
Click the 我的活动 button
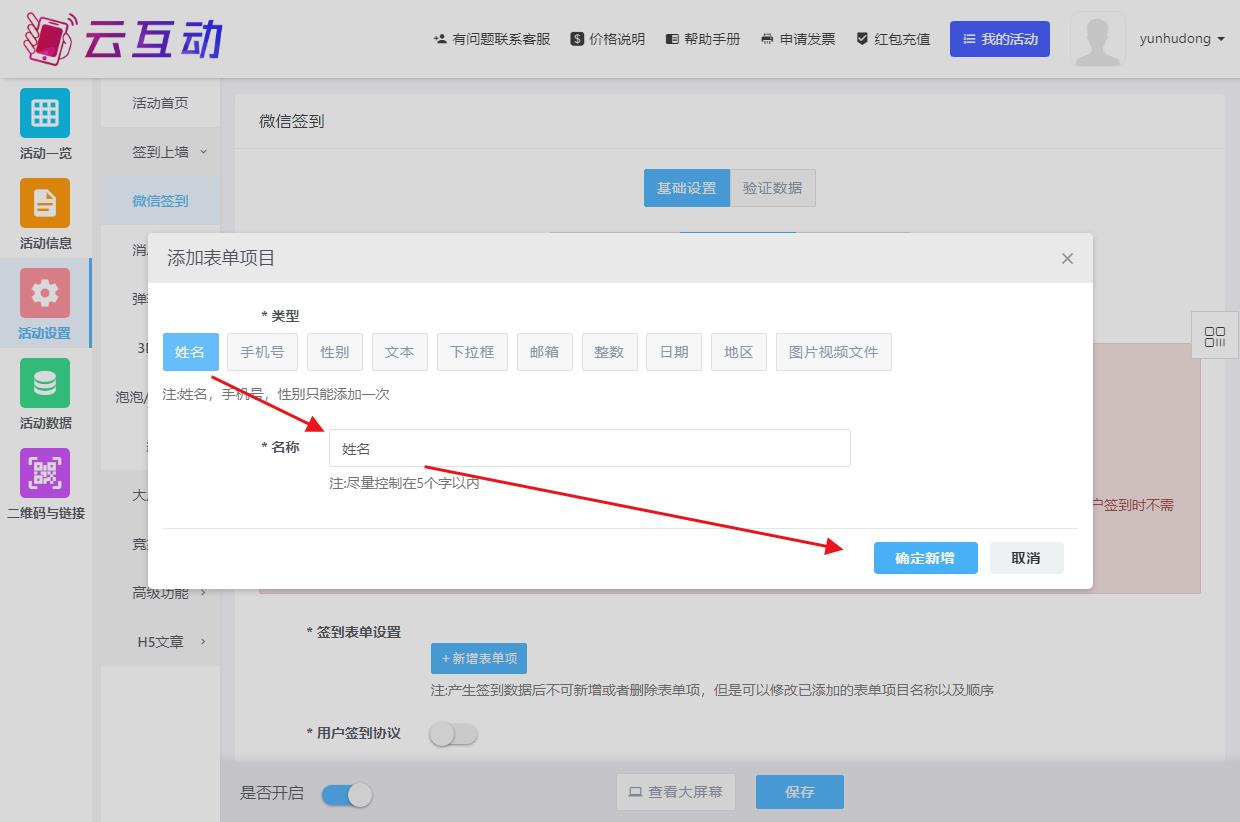coord(1000,39)
